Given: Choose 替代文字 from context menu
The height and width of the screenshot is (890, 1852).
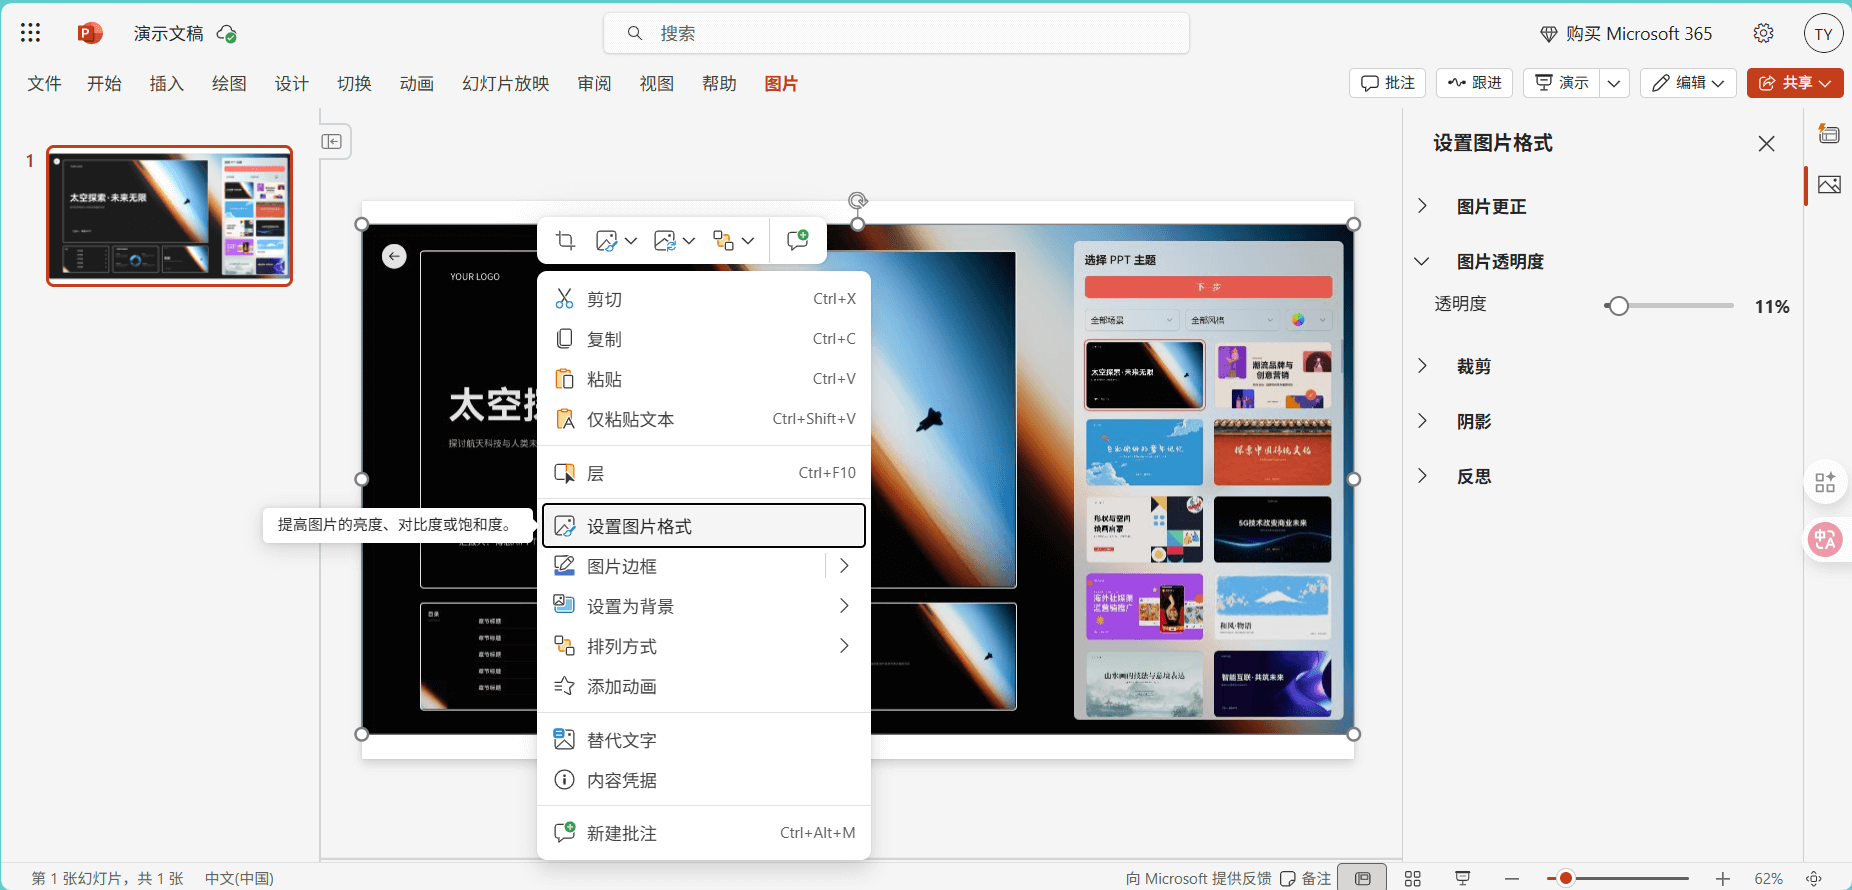Looking at the screenshot, I should click(x=704, y=740).
